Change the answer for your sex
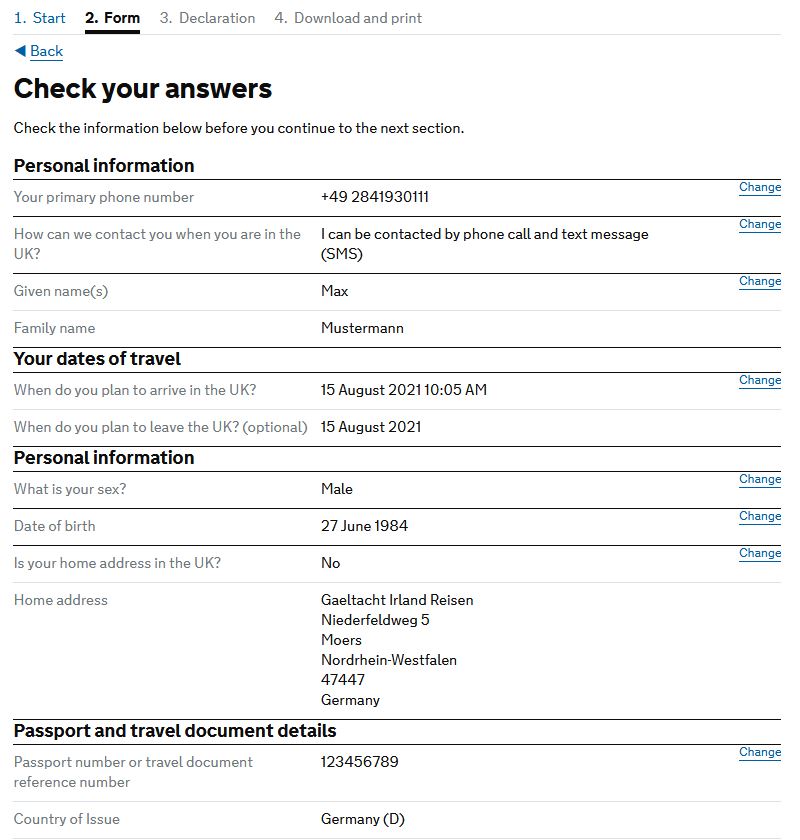Viewport: 800px width, 840px height. [x=759, y=479]
